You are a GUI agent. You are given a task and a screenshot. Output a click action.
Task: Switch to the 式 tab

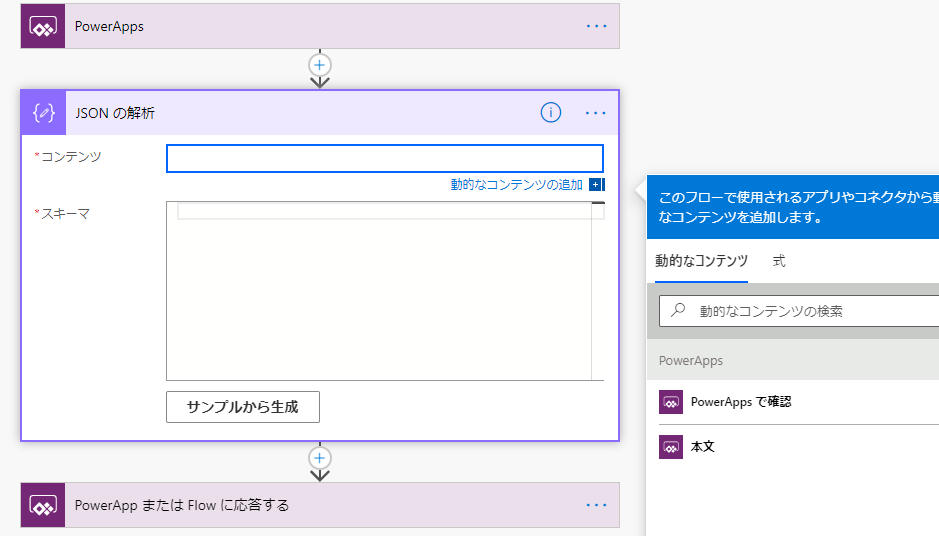pyautogui.click(x=779, y=261)
